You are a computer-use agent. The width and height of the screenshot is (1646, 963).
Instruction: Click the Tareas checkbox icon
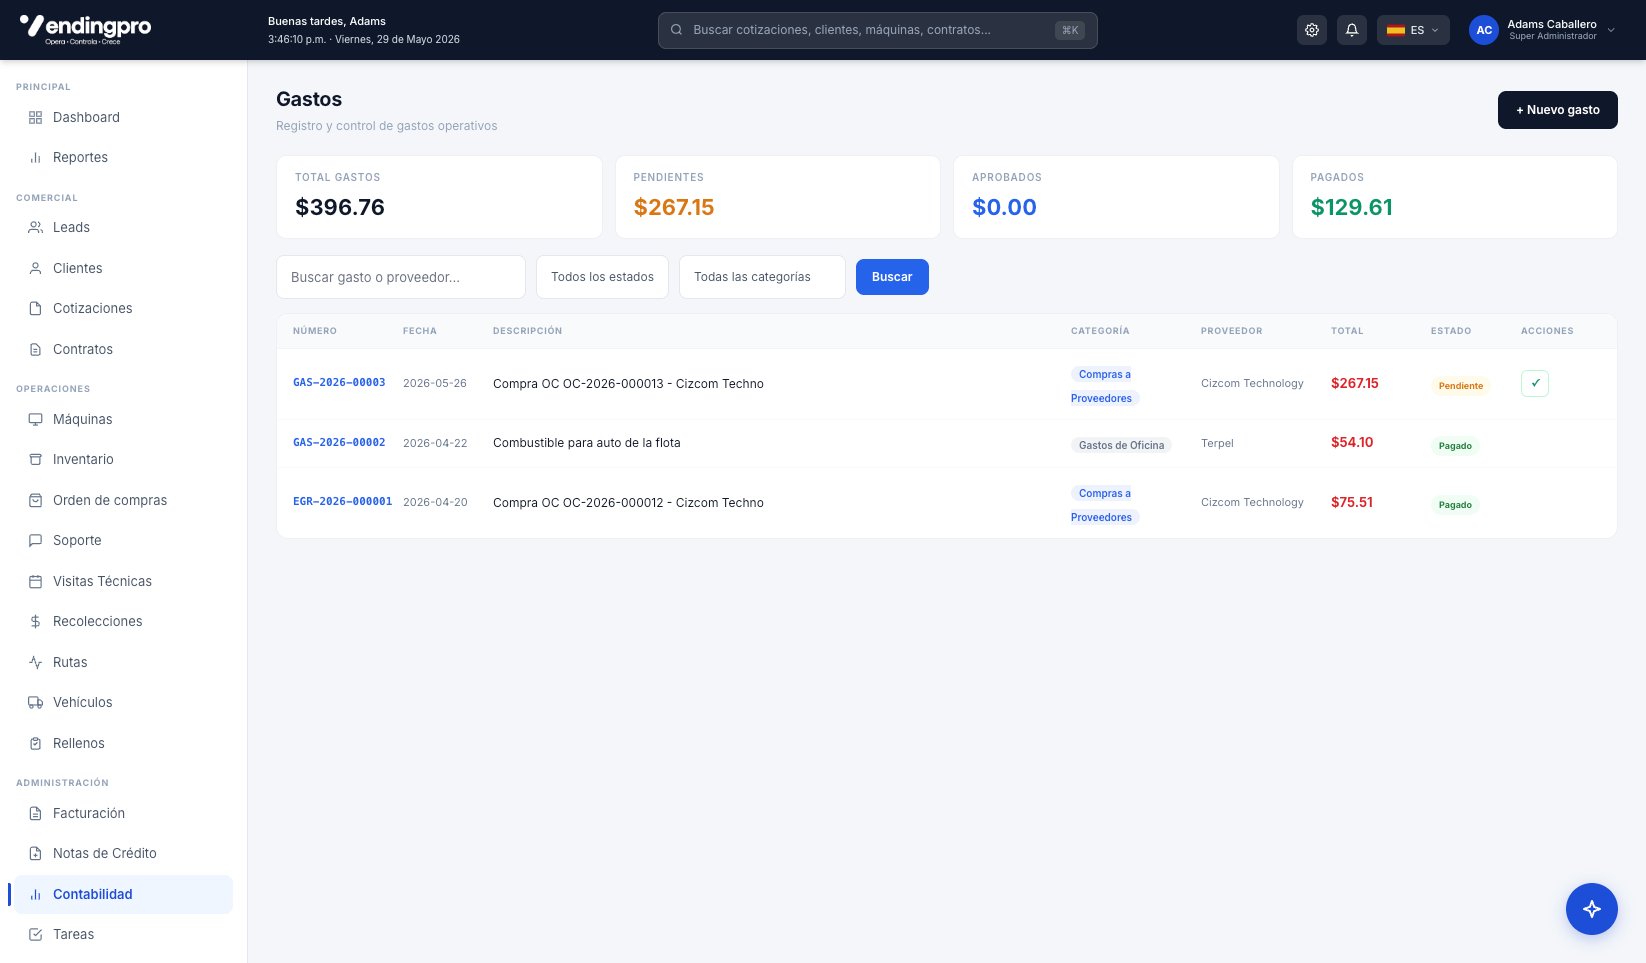click(36, 934)
